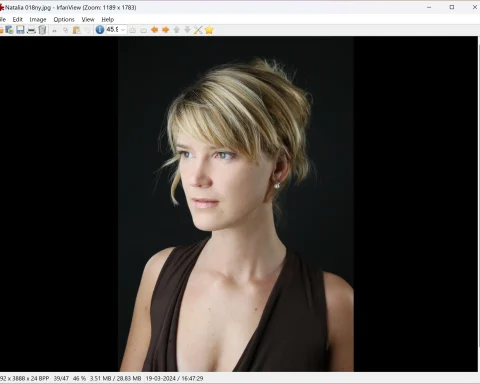Minimize the IrfanView window
The image size is (480, 384).
click(x=429, y=7)
